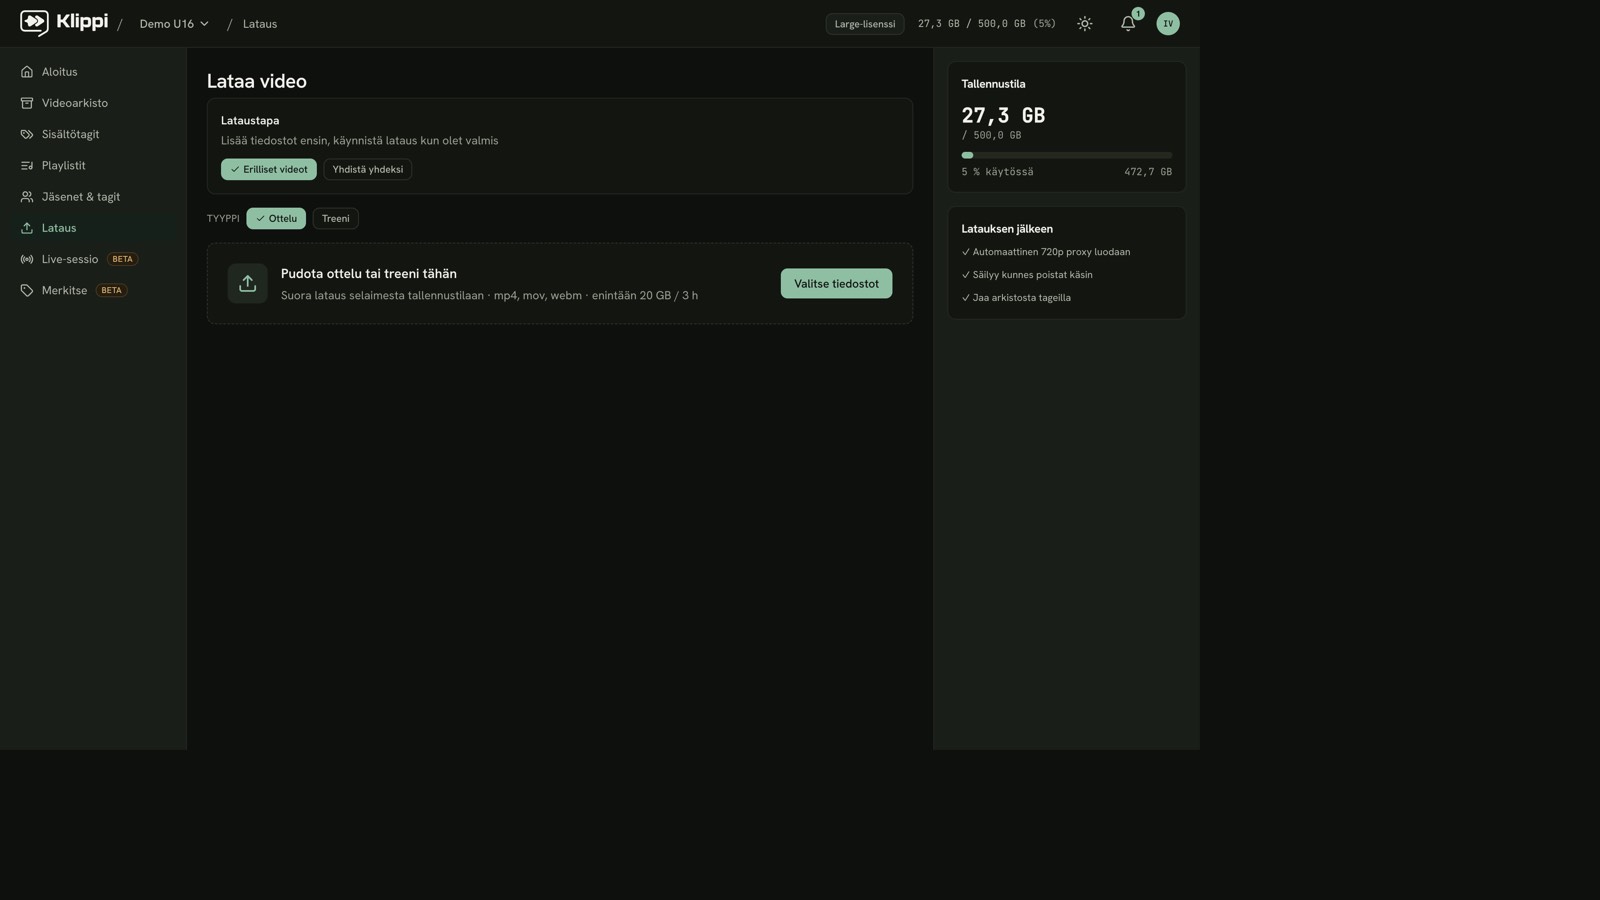This screenshot has height=900, width=1600.
Task: Click the drop zone heading 'Pudota ottelu tai treeni tähän'
Action: click(x=369, y=274)
